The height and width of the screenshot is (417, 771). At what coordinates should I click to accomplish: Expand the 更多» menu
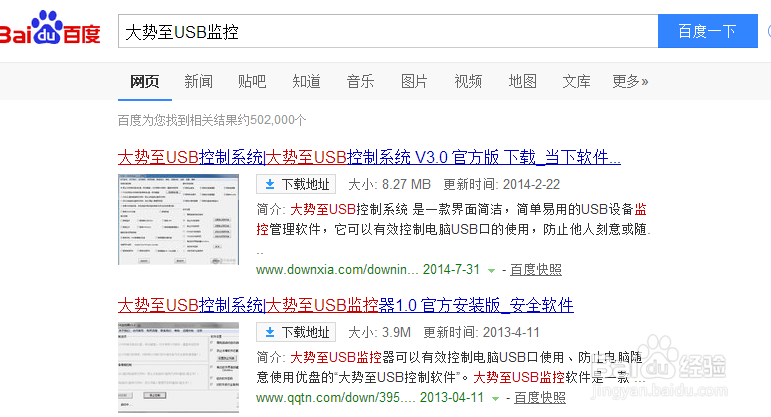[x=630, y=81]
